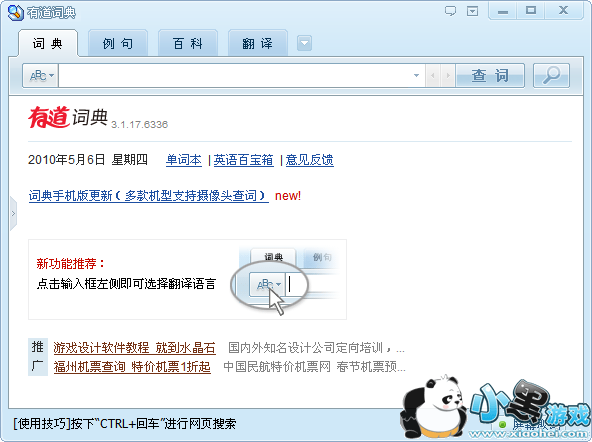Viewport: 592px width, 442px height.
Task: Click the 查词 lookup button
Action: point(490,75)
